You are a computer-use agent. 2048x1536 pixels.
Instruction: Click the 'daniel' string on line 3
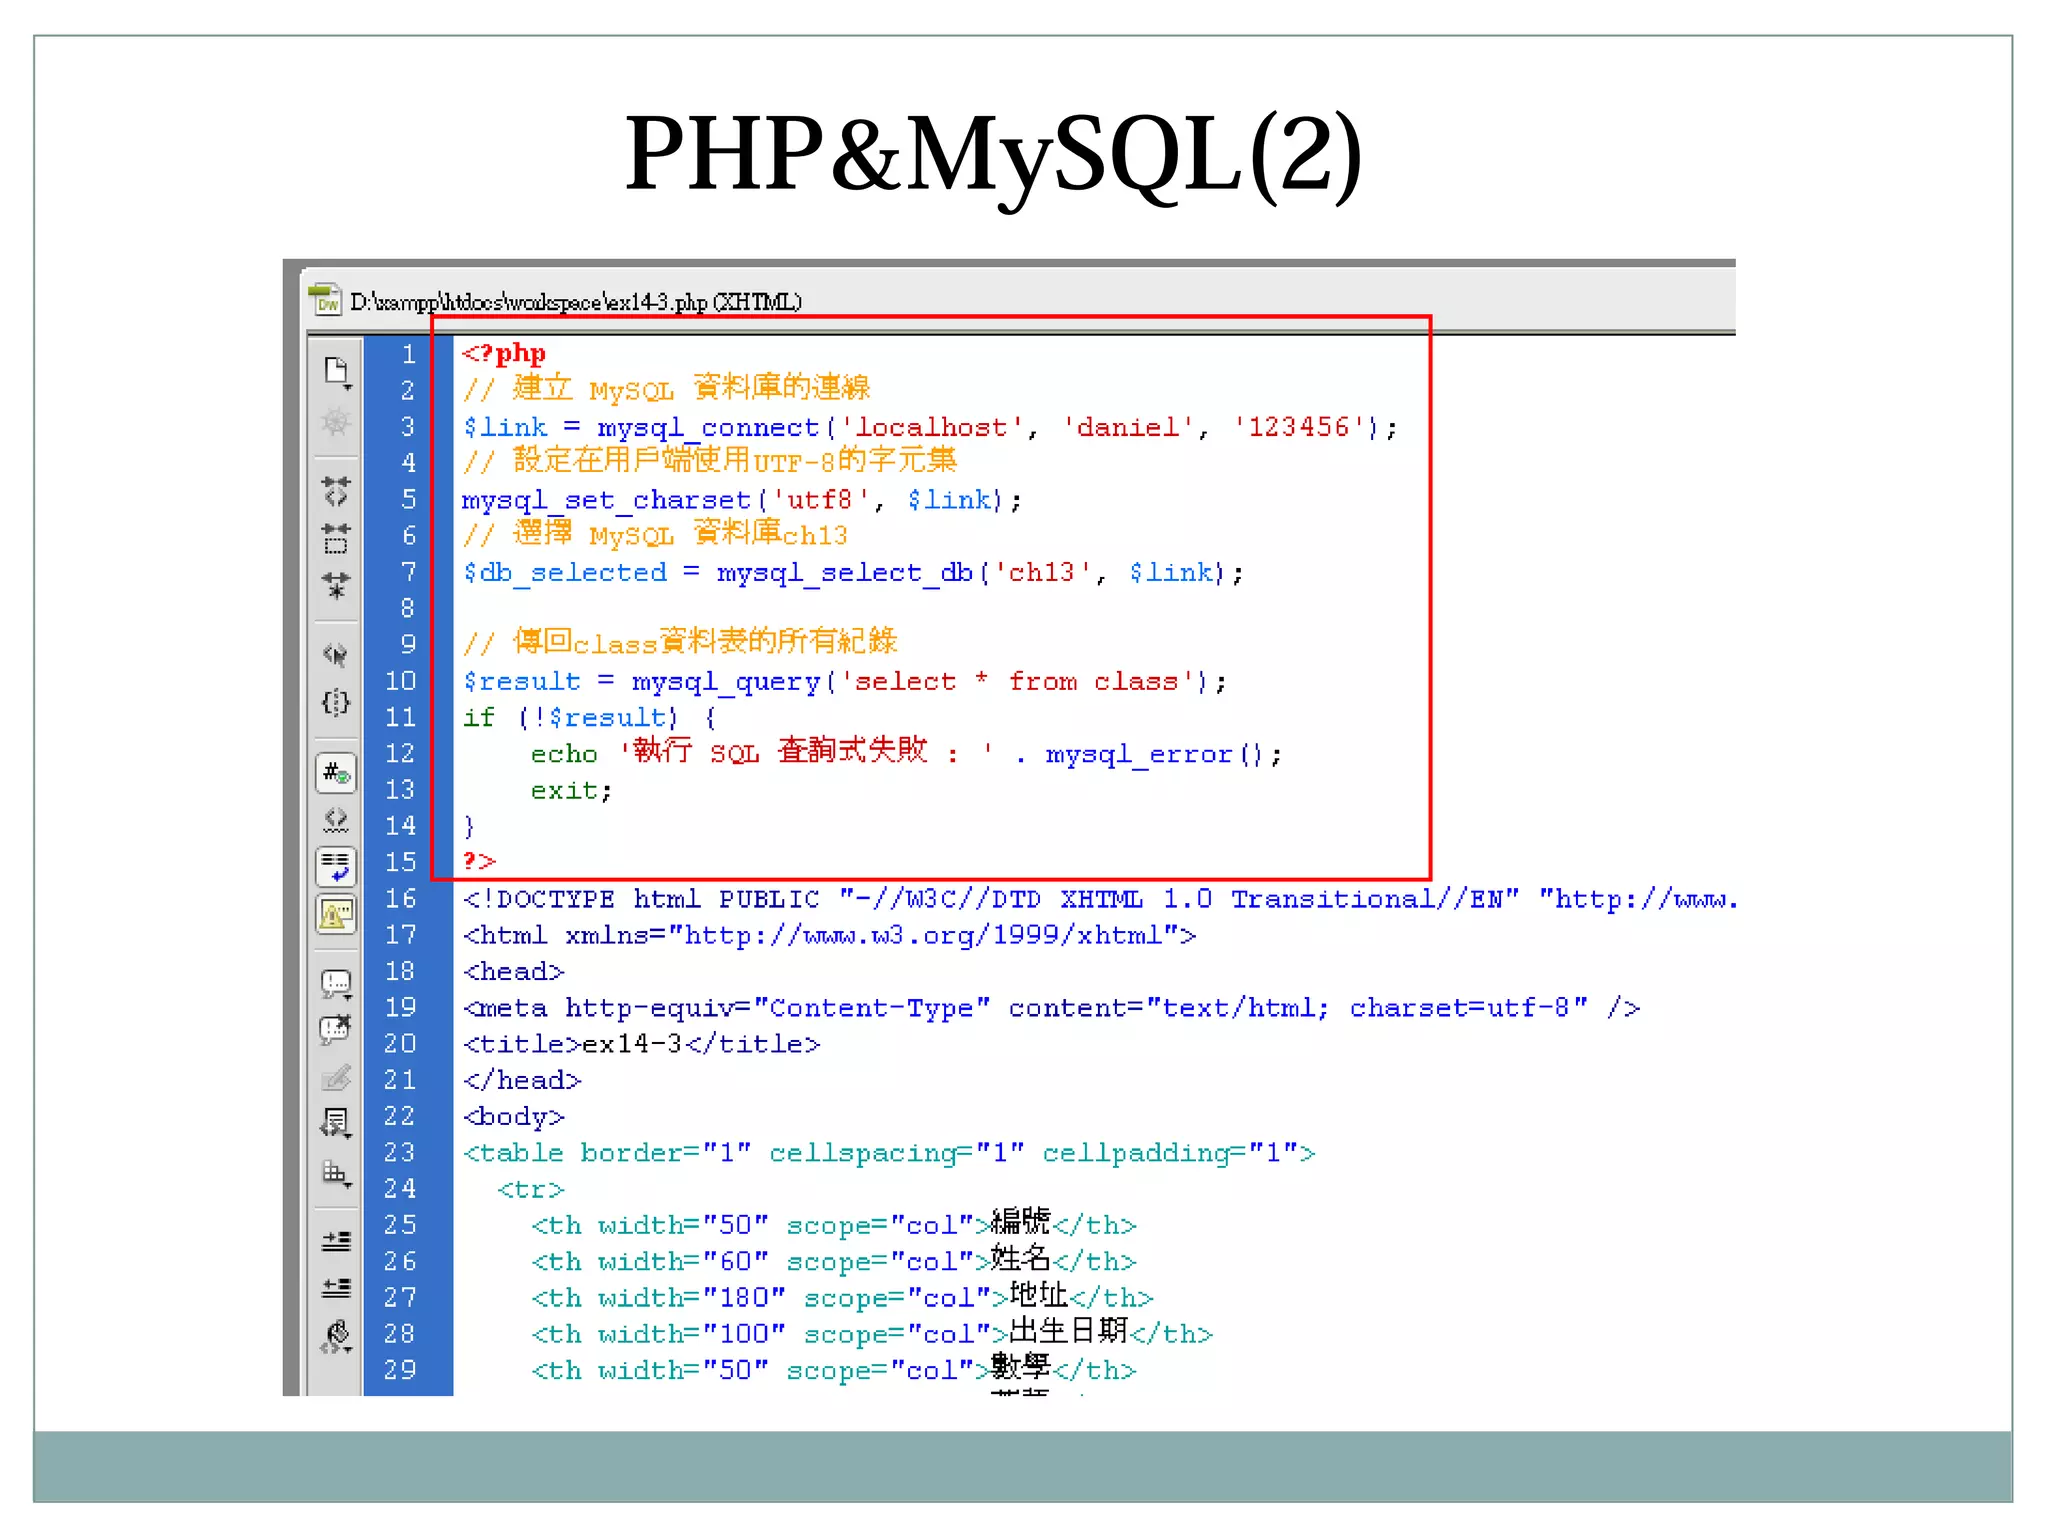(1128, 428)
